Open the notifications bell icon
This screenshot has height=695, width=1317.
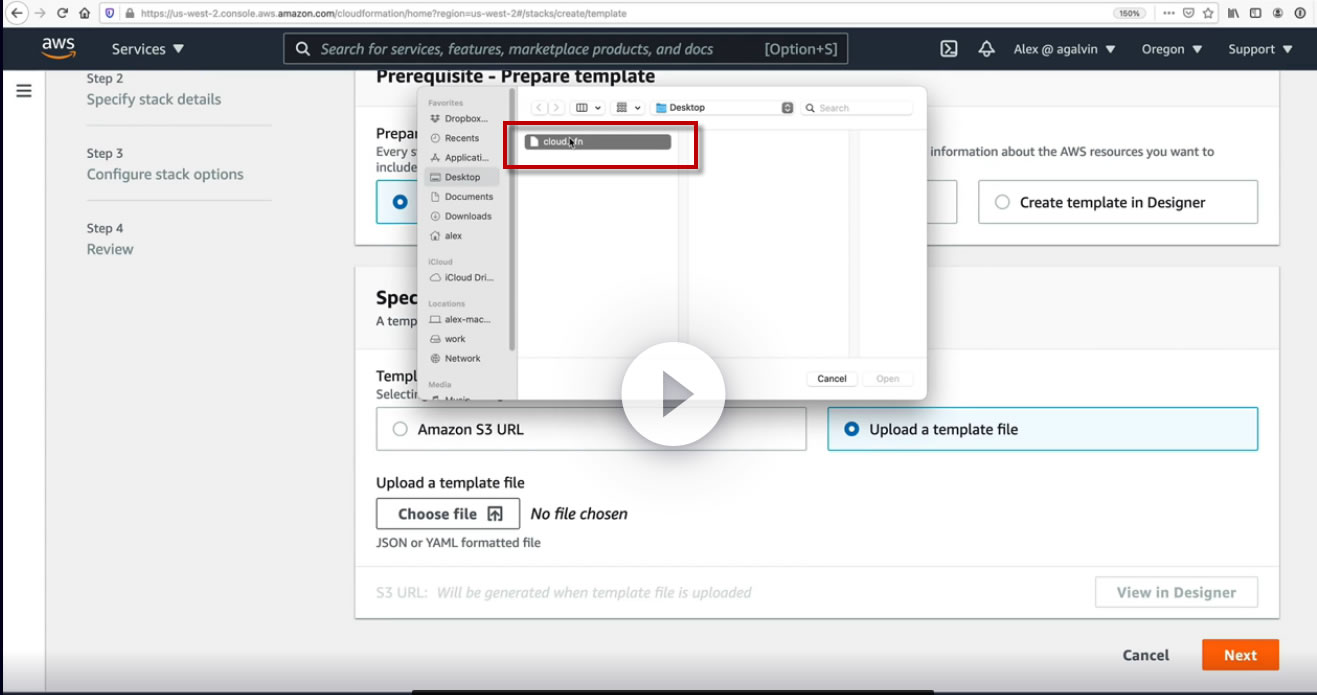pyautogui.click(x=987, y=49)
